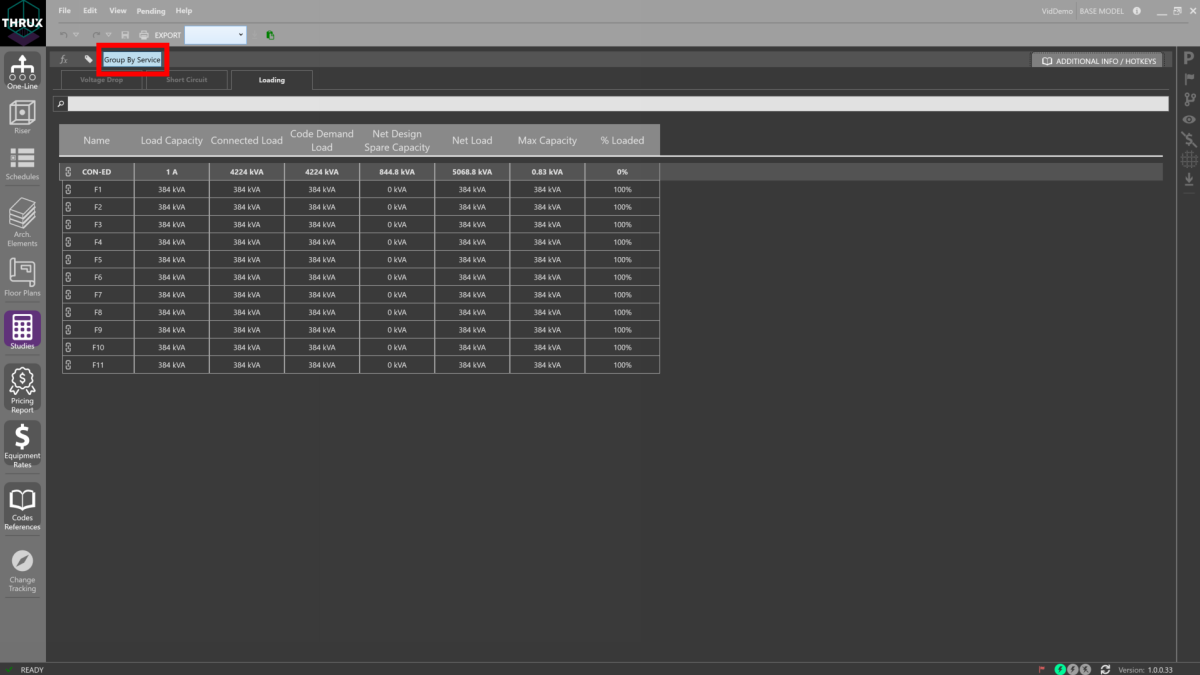Image resolution: width=1200 pixels, height=675 pixels.
Task: Click the print icon in toolbar
Action: click(x=143, y=35)
